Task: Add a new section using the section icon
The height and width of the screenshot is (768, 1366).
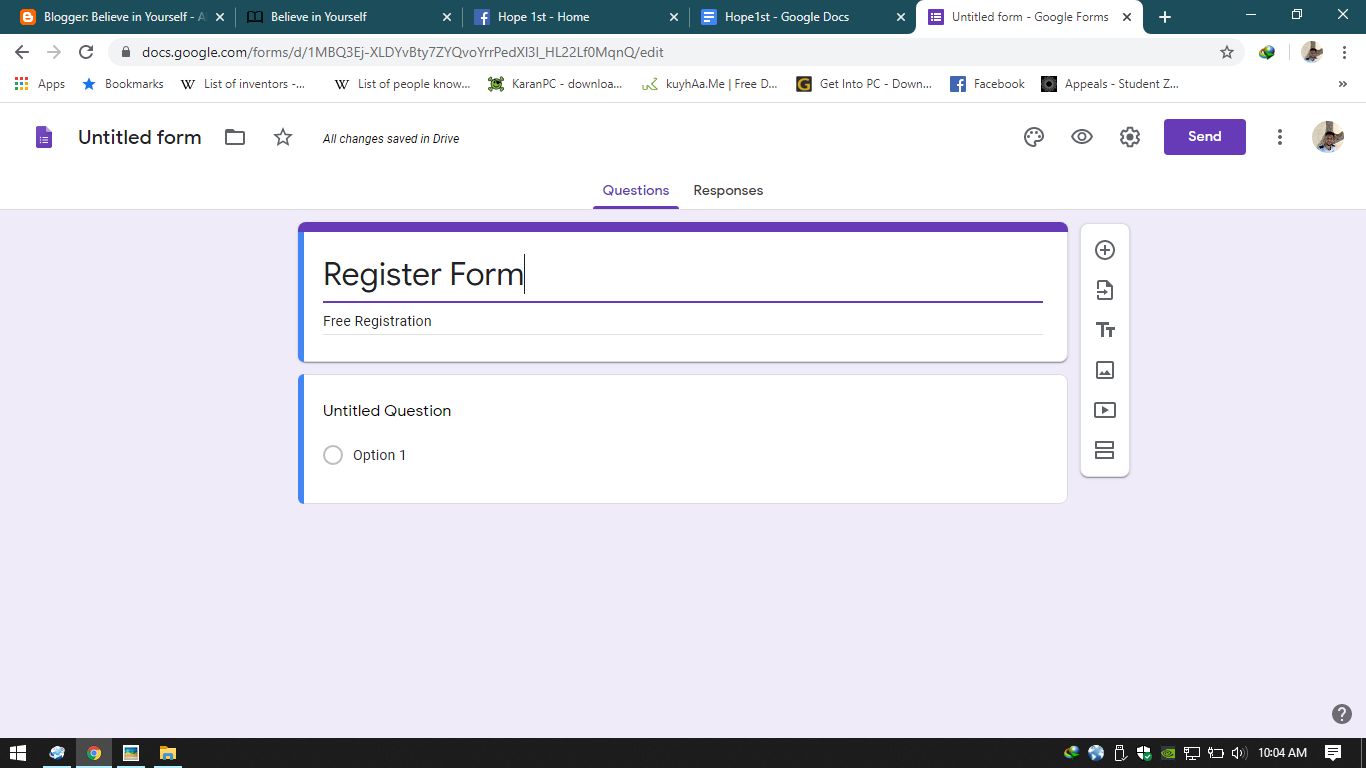Action: pyautogui.click(x=1104, y=450)
